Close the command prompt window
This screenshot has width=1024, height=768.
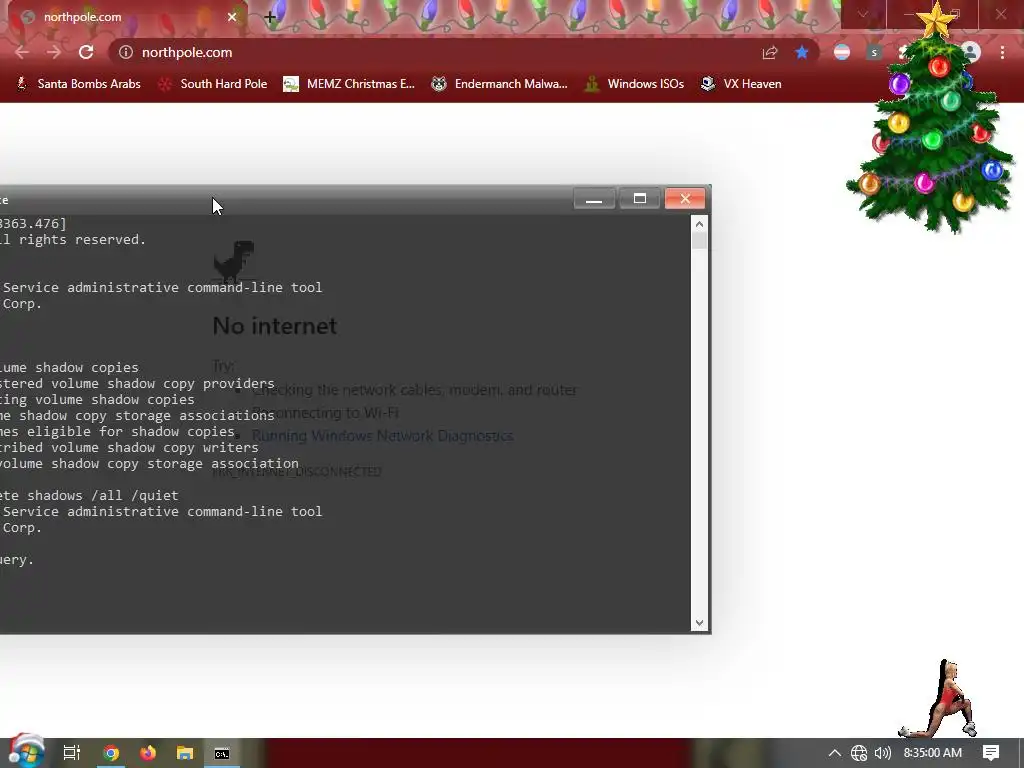[684, 199]
